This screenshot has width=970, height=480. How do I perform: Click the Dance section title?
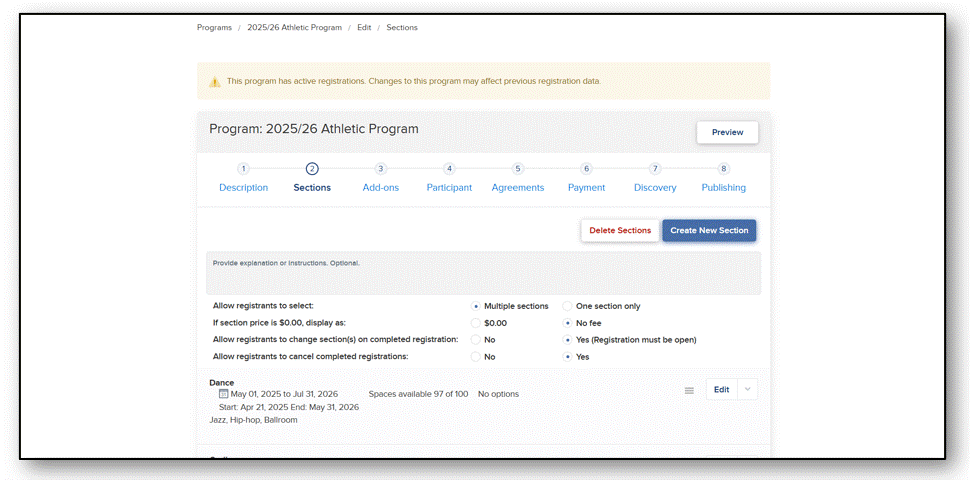(222, 383)
